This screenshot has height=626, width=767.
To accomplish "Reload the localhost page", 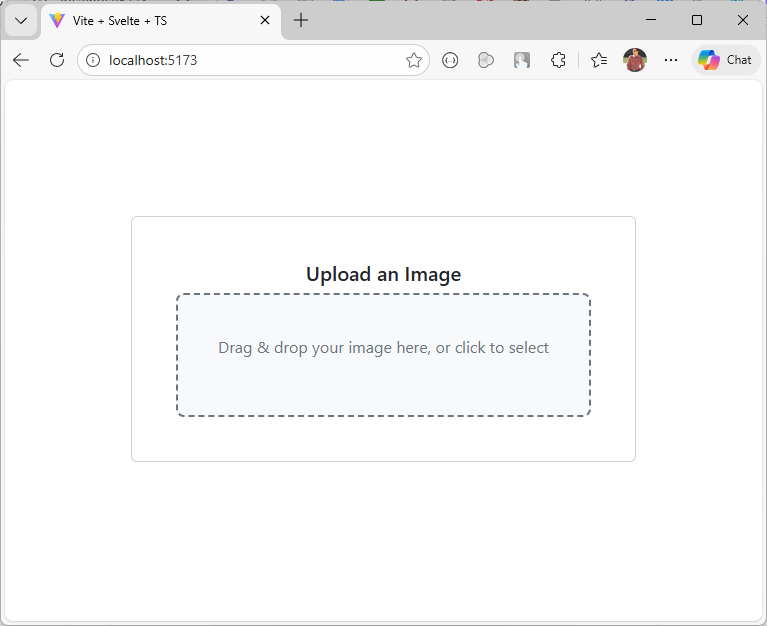I will [x=57, y=60].
